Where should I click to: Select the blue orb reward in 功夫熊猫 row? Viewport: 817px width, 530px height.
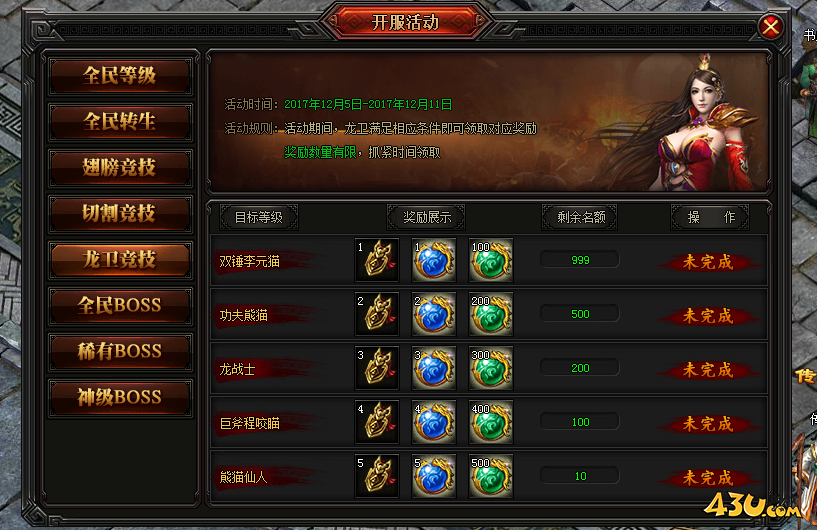(x=434, y=314)
